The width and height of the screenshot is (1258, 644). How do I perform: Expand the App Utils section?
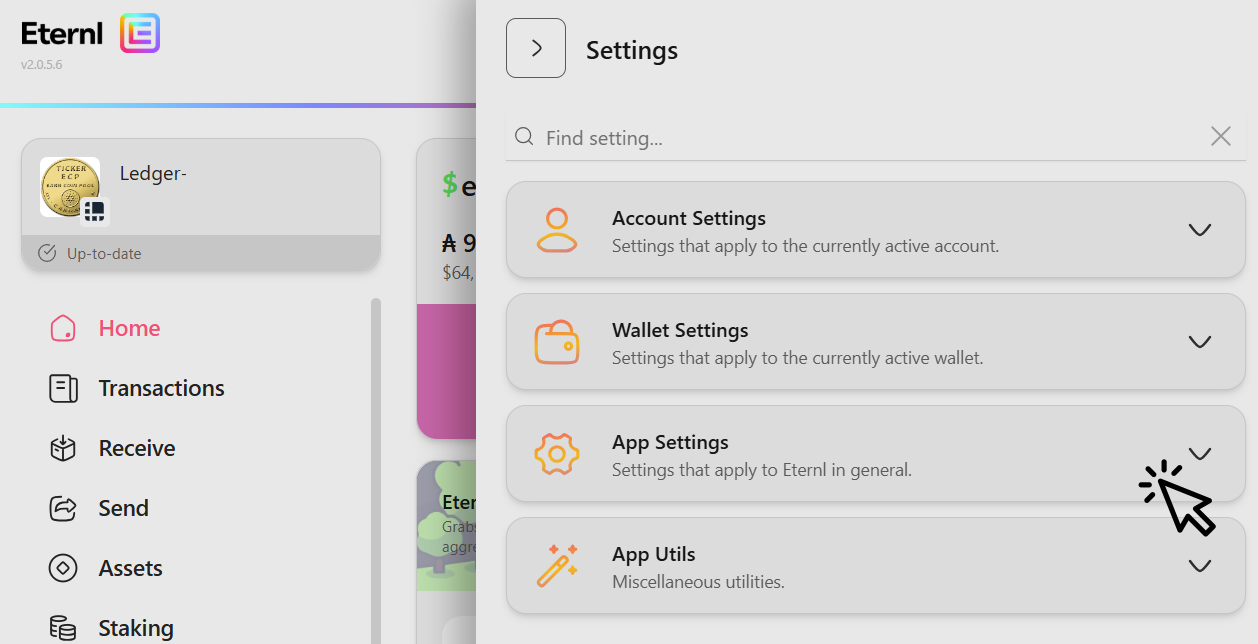click(1199, 565)
